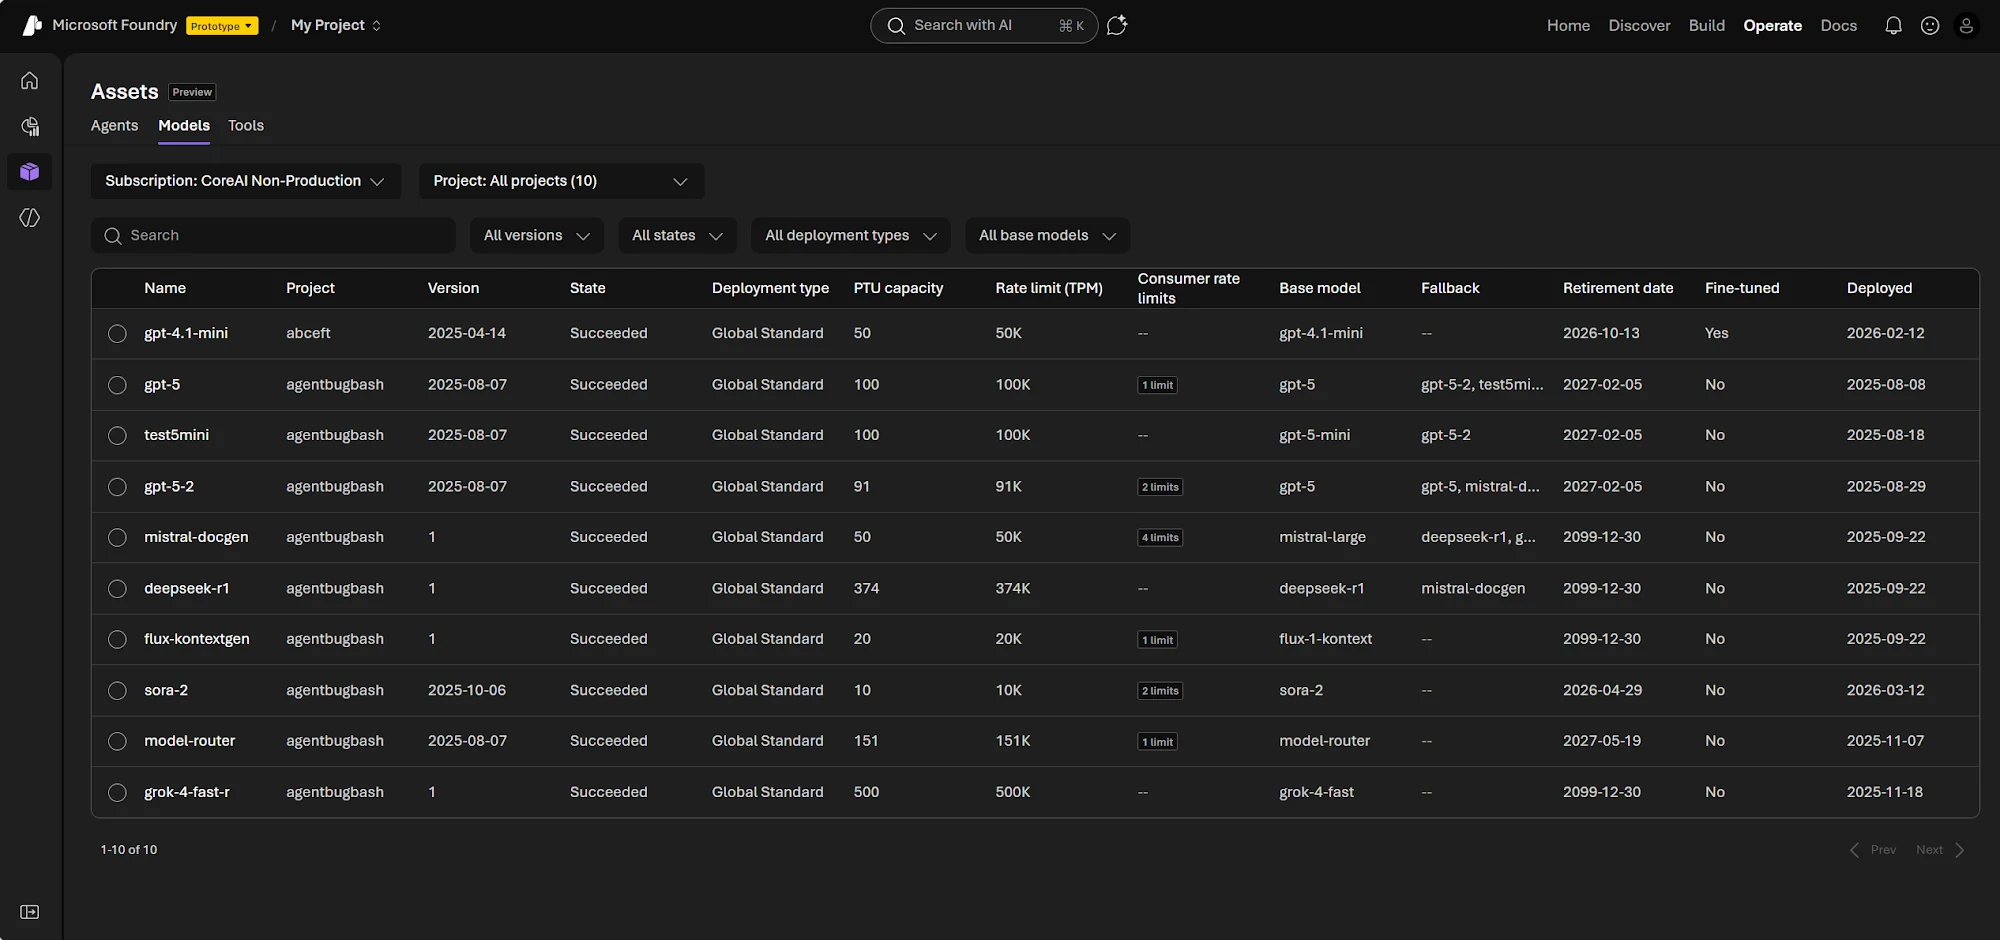
Task: Open the bottom circular icon in the sidebar group
Action: point(30,218)
